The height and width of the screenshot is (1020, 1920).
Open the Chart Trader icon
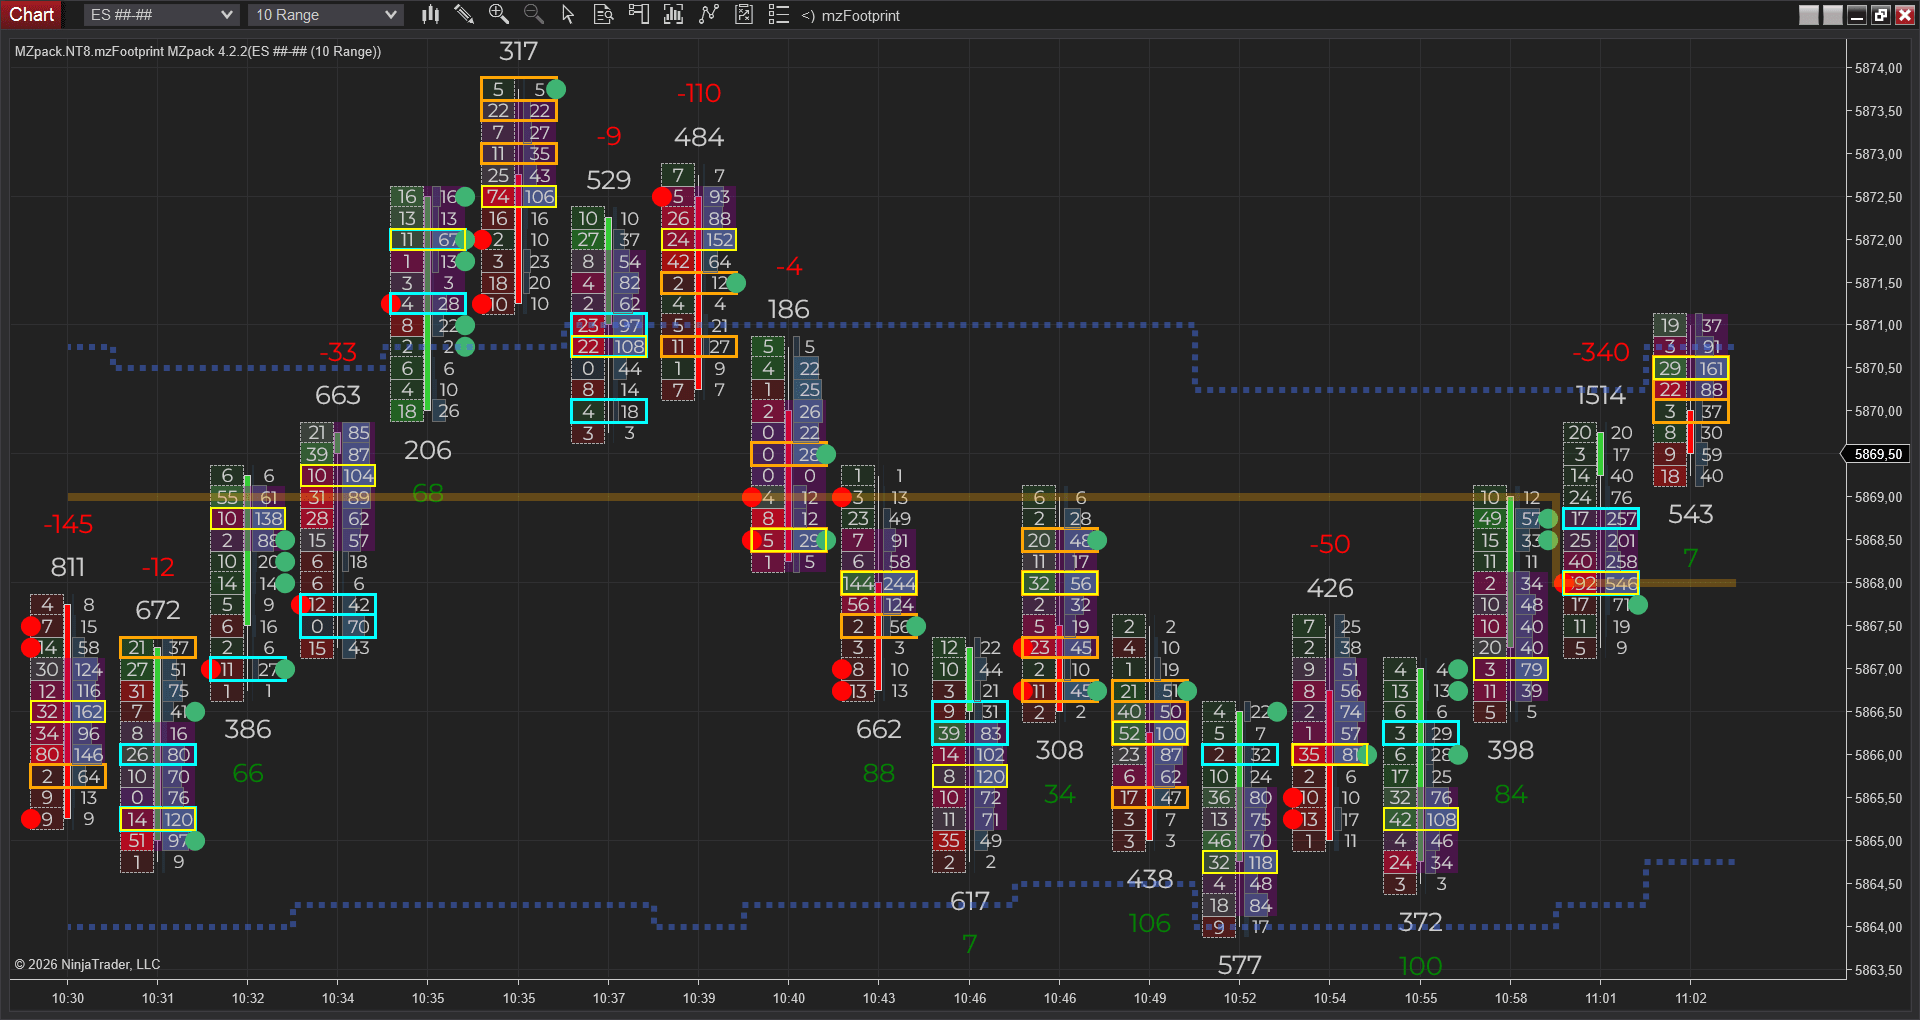(x=638, y=14)
